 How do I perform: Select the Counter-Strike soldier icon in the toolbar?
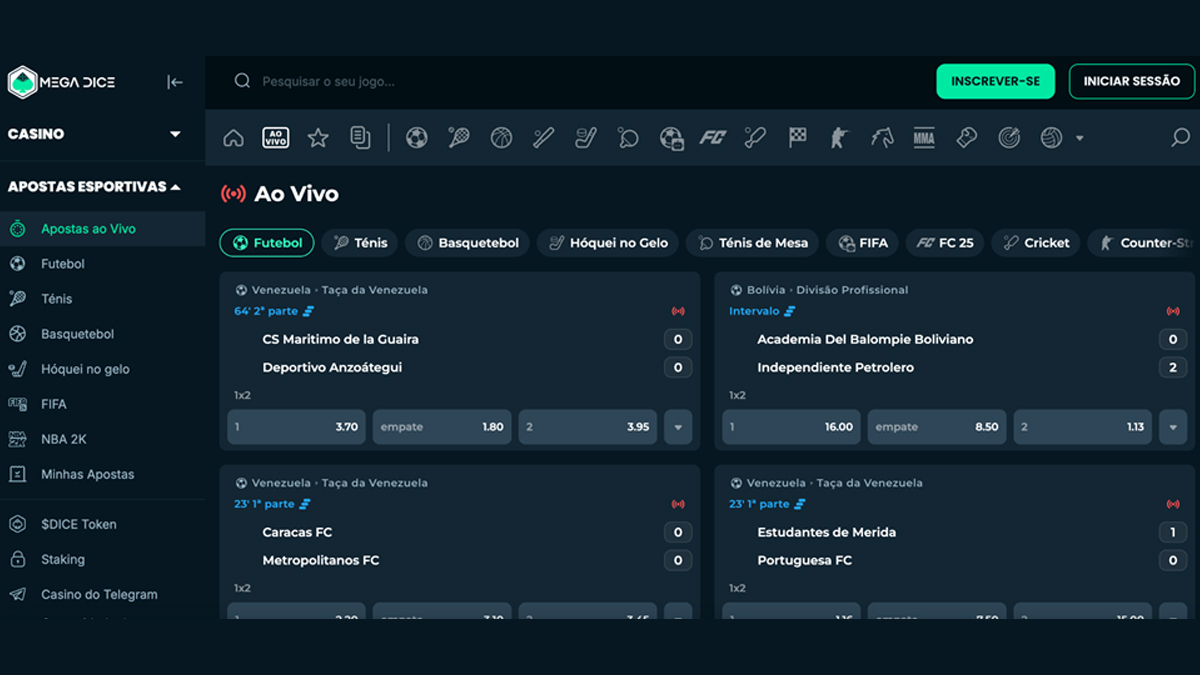(x=838, y=138)
